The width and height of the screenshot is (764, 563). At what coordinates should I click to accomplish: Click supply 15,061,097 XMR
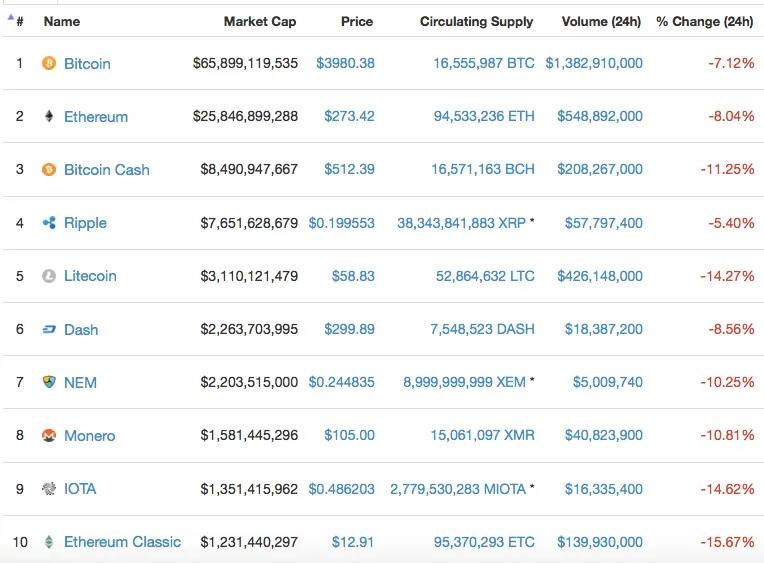(482, 435)
